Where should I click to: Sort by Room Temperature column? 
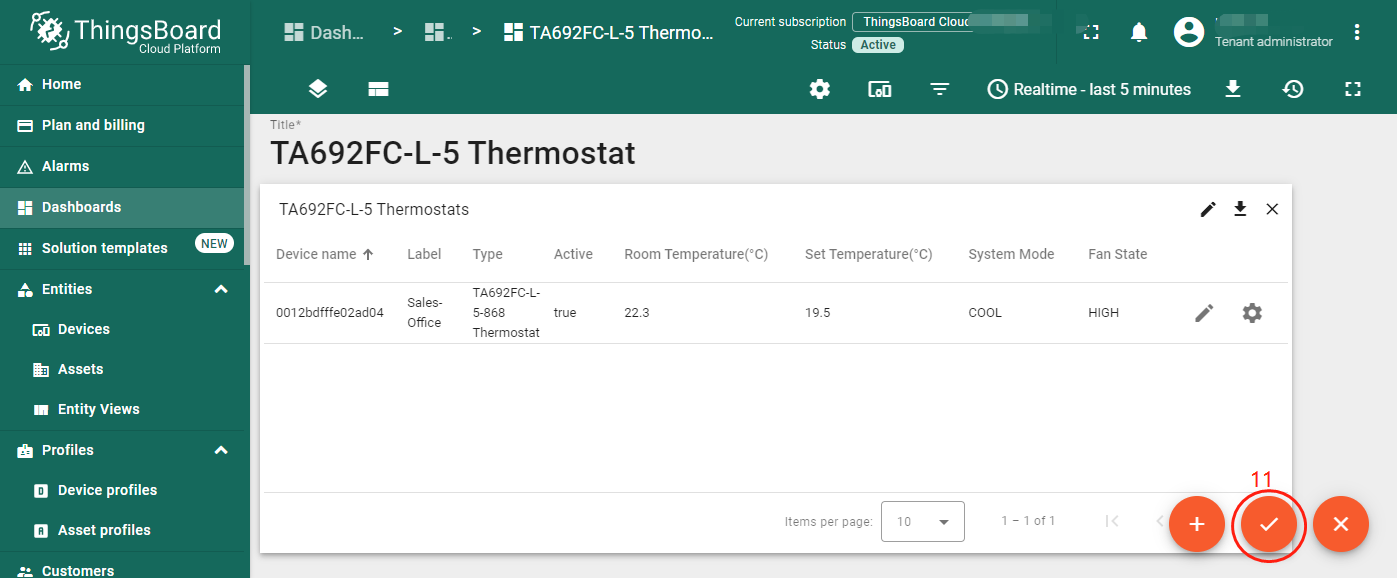696,254
